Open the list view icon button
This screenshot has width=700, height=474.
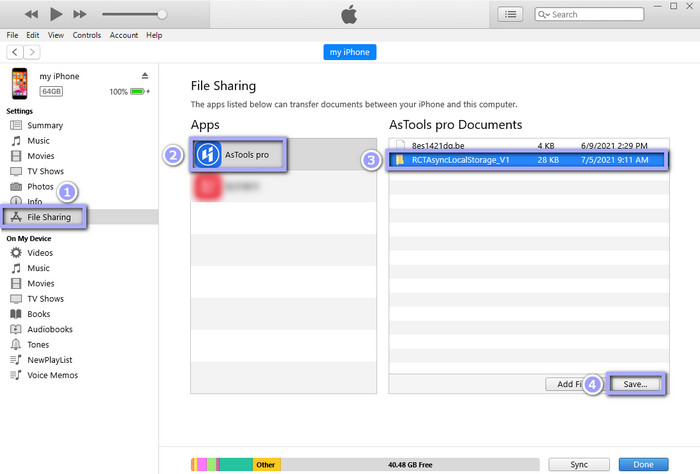[510, 14]
